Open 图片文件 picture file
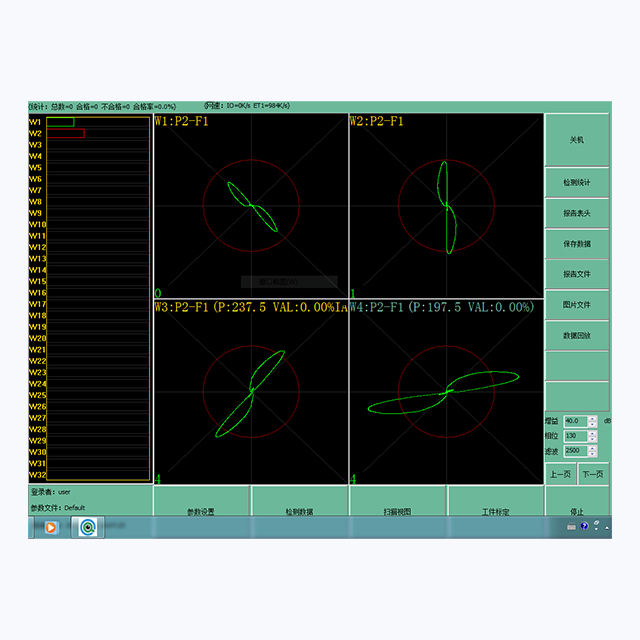The width and height of the screenshot is (640, 640). [x=577, y=305]
